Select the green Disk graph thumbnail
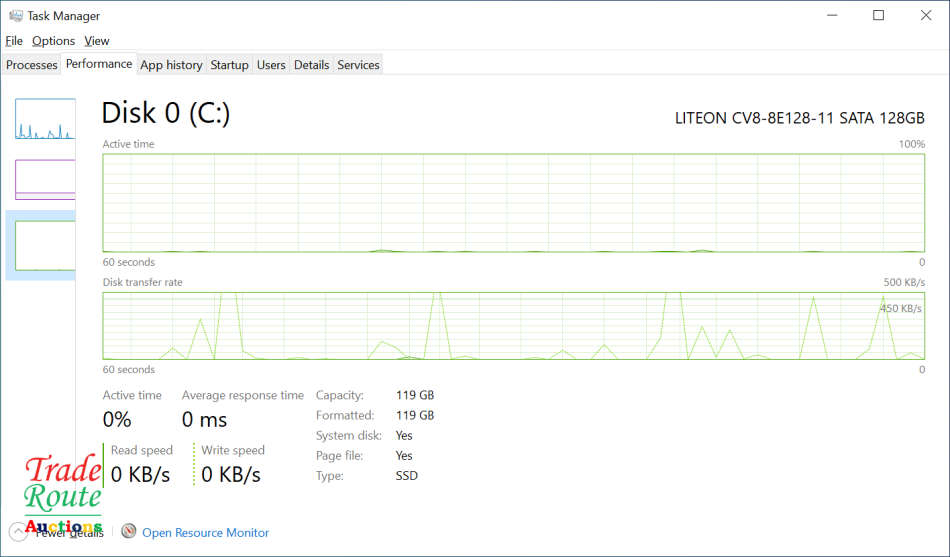This screenshot has width=950, height=557. tap(45, 245)
